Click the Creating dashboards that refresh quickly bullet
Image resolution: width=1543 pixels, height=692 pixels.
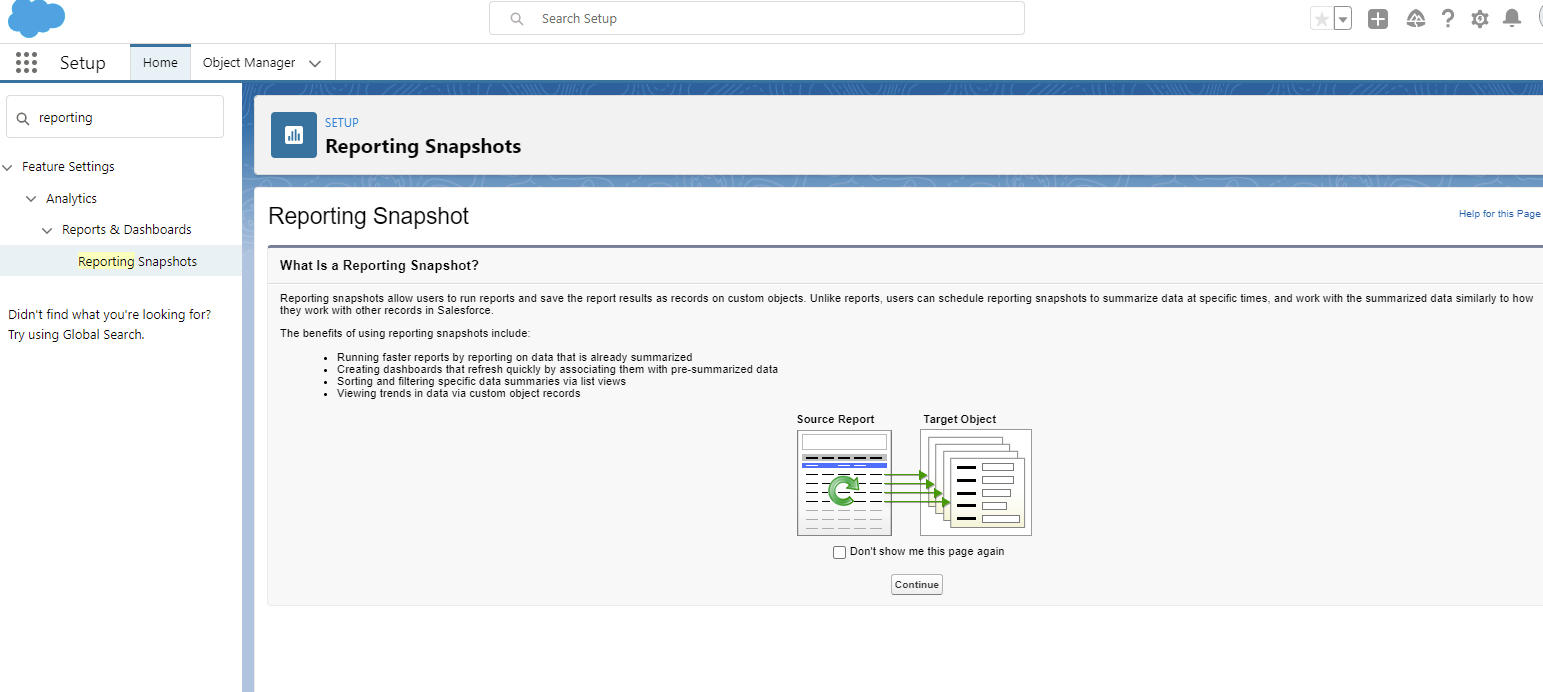(557, 369)
